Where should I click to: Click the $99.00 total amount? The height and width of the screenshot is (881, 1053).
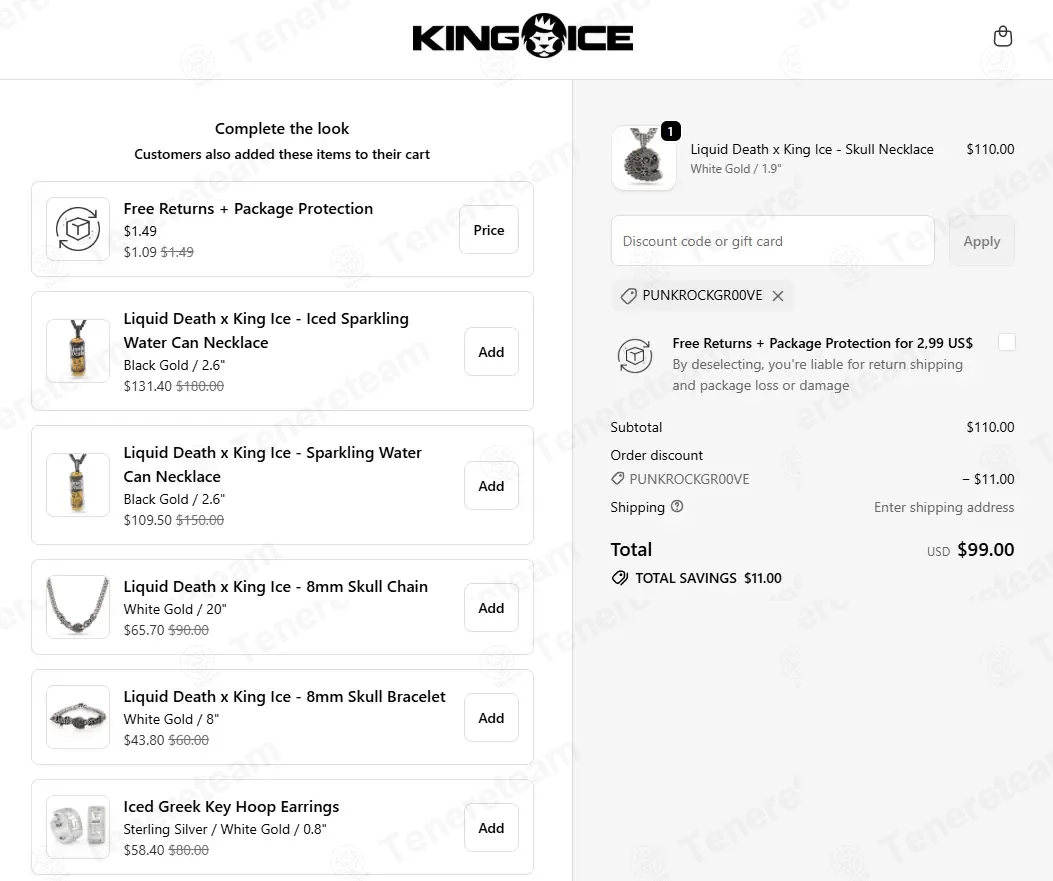(986, 549)
